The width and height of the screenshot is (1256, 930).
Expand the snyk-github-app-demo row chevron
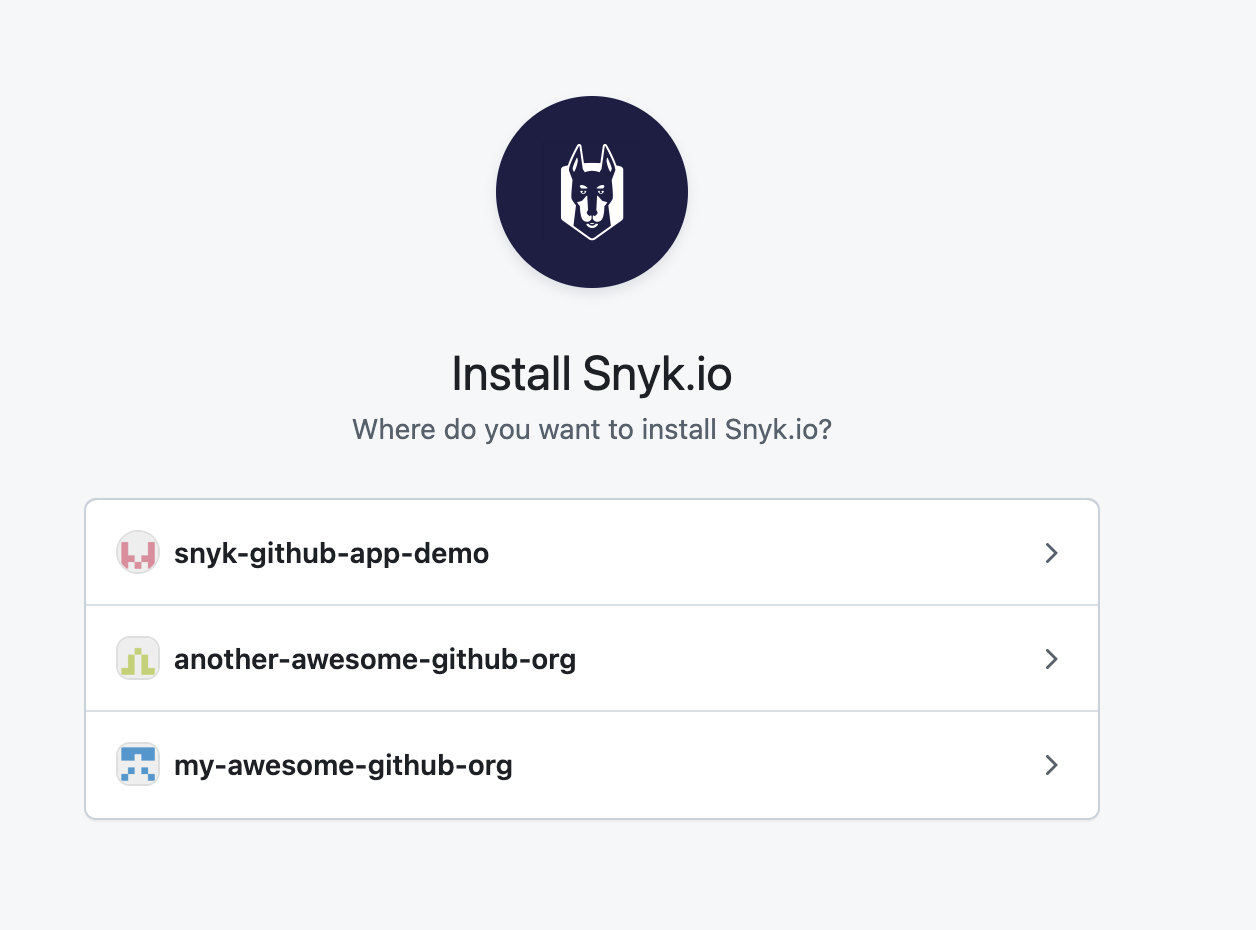tap(1051, 552)
